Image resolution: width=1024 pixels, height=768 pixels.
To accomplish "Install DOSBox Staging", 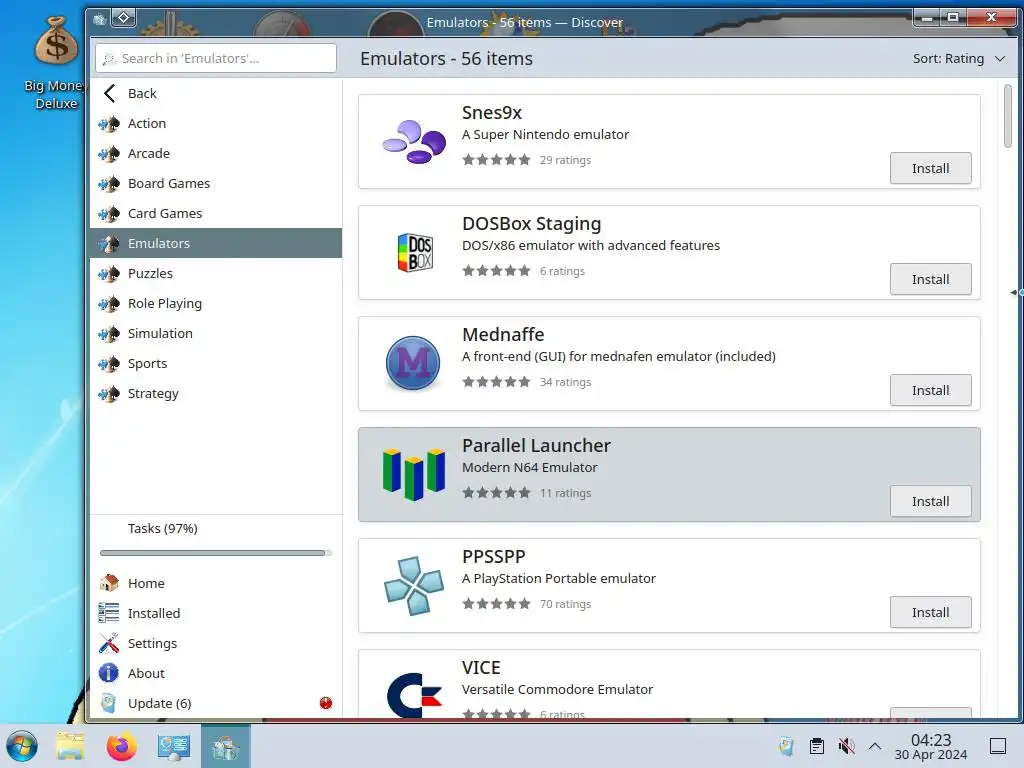I will coord(930,280).
